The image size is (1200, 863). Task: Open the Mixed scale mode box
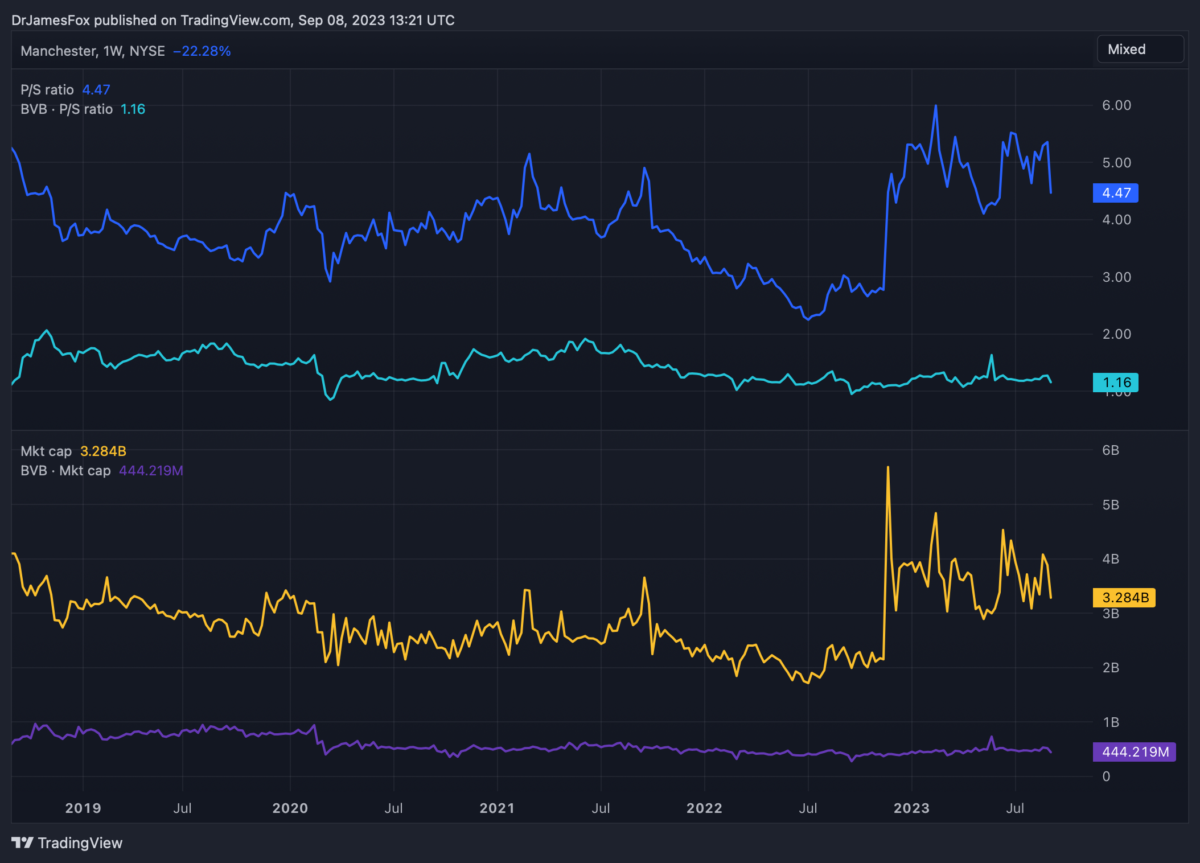point(1139,49)
